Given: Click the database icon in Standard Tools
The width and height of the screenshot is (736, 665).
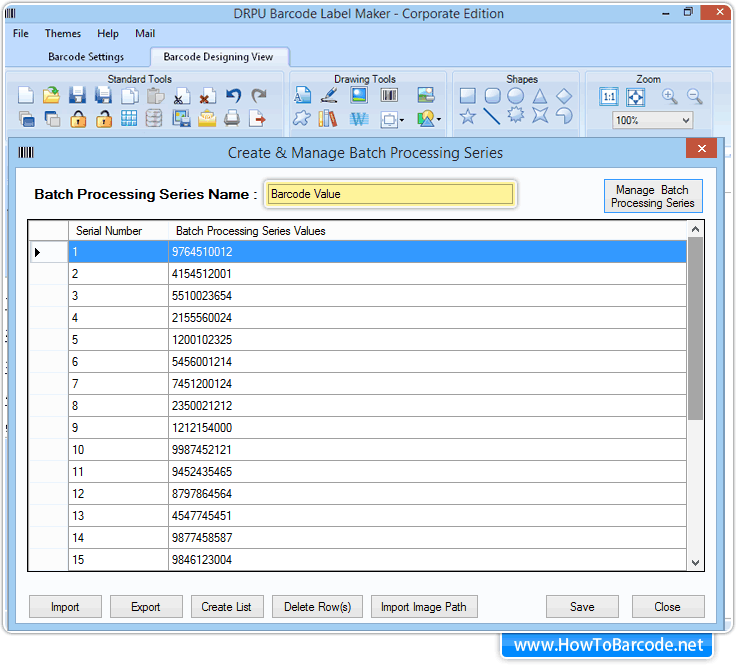Looking at the screenshot, I should pyautogui.click(x=154, y=119).
